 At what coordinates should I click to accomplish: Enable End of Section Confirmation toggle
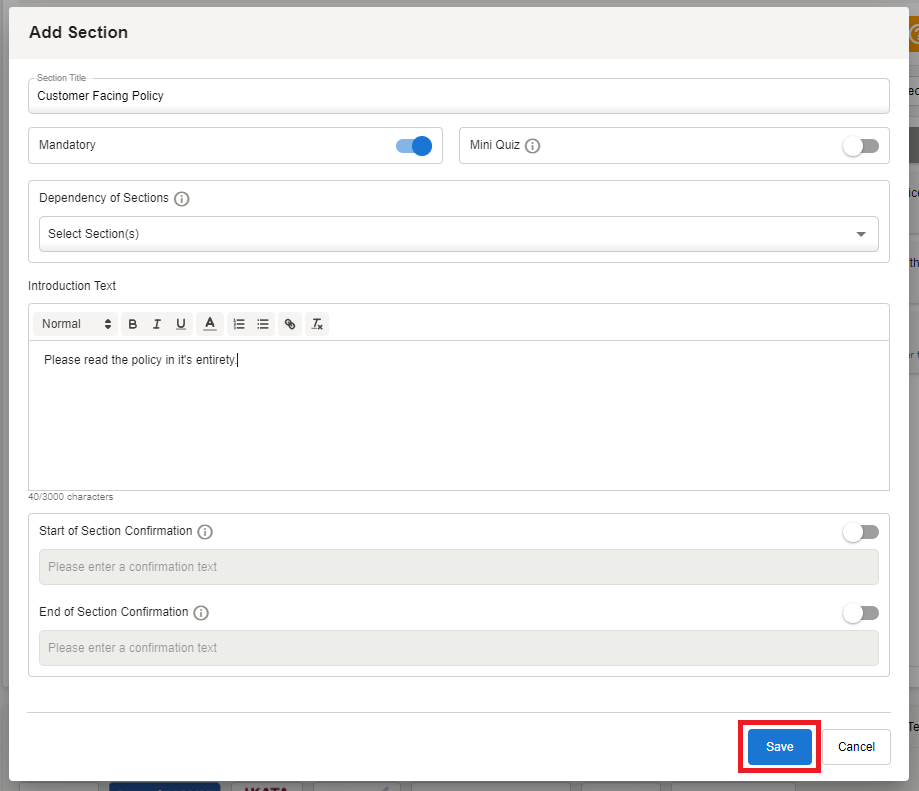click(860, 613)
